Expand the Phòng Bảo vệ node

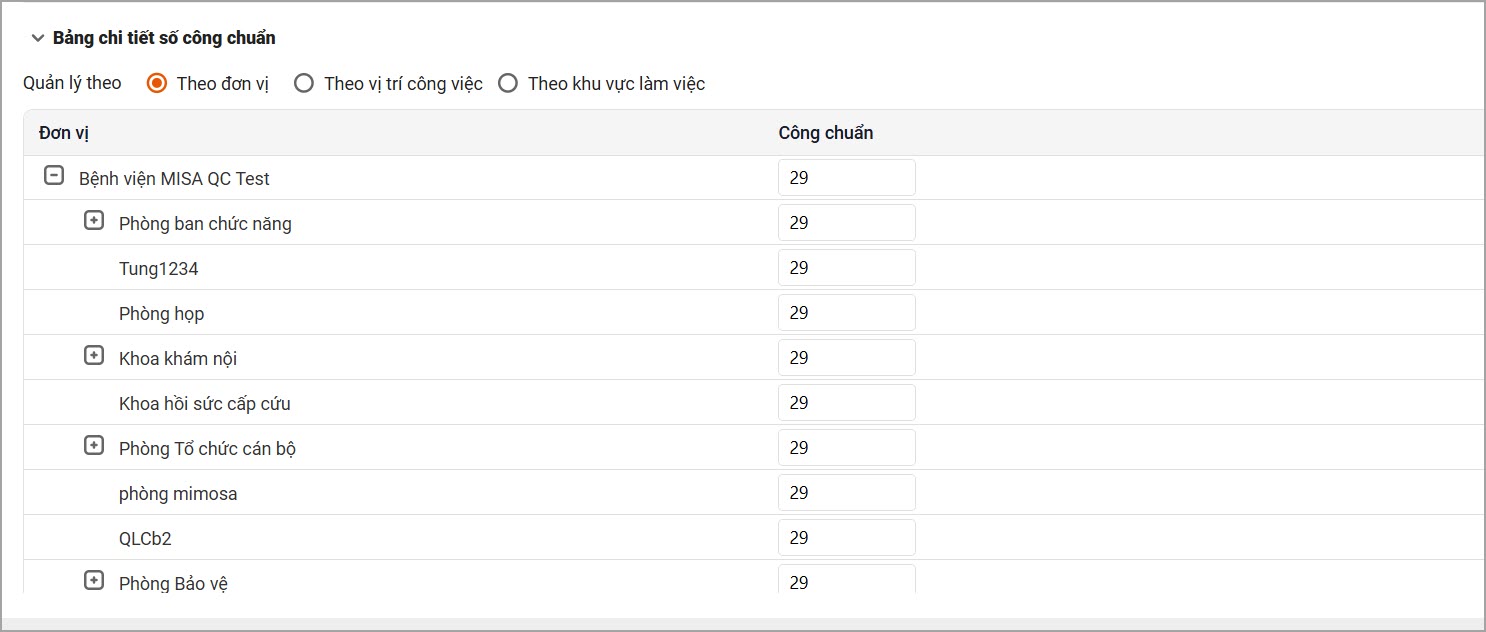[x=94, y=580]
